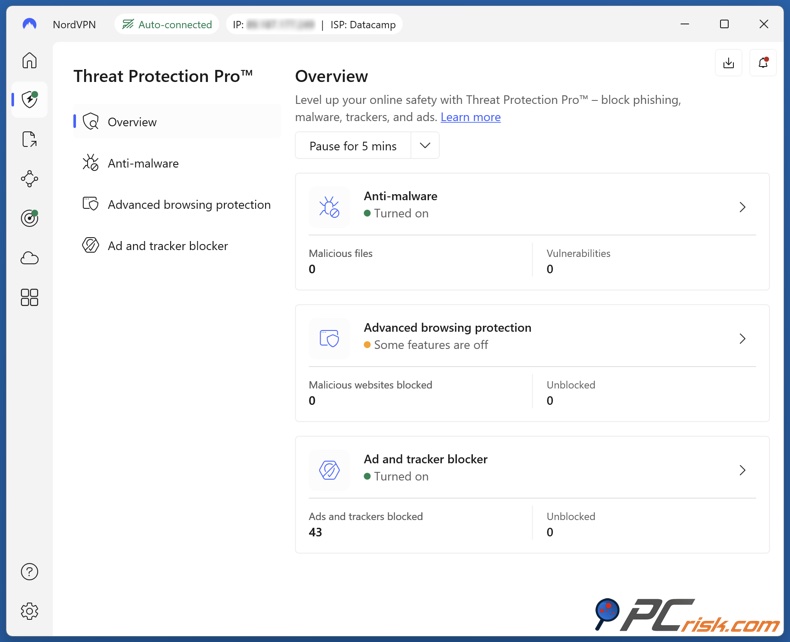Select the Threat Protection shield sidebar icon
Viewport: 790px width, 642px height.
coord(30,99)
